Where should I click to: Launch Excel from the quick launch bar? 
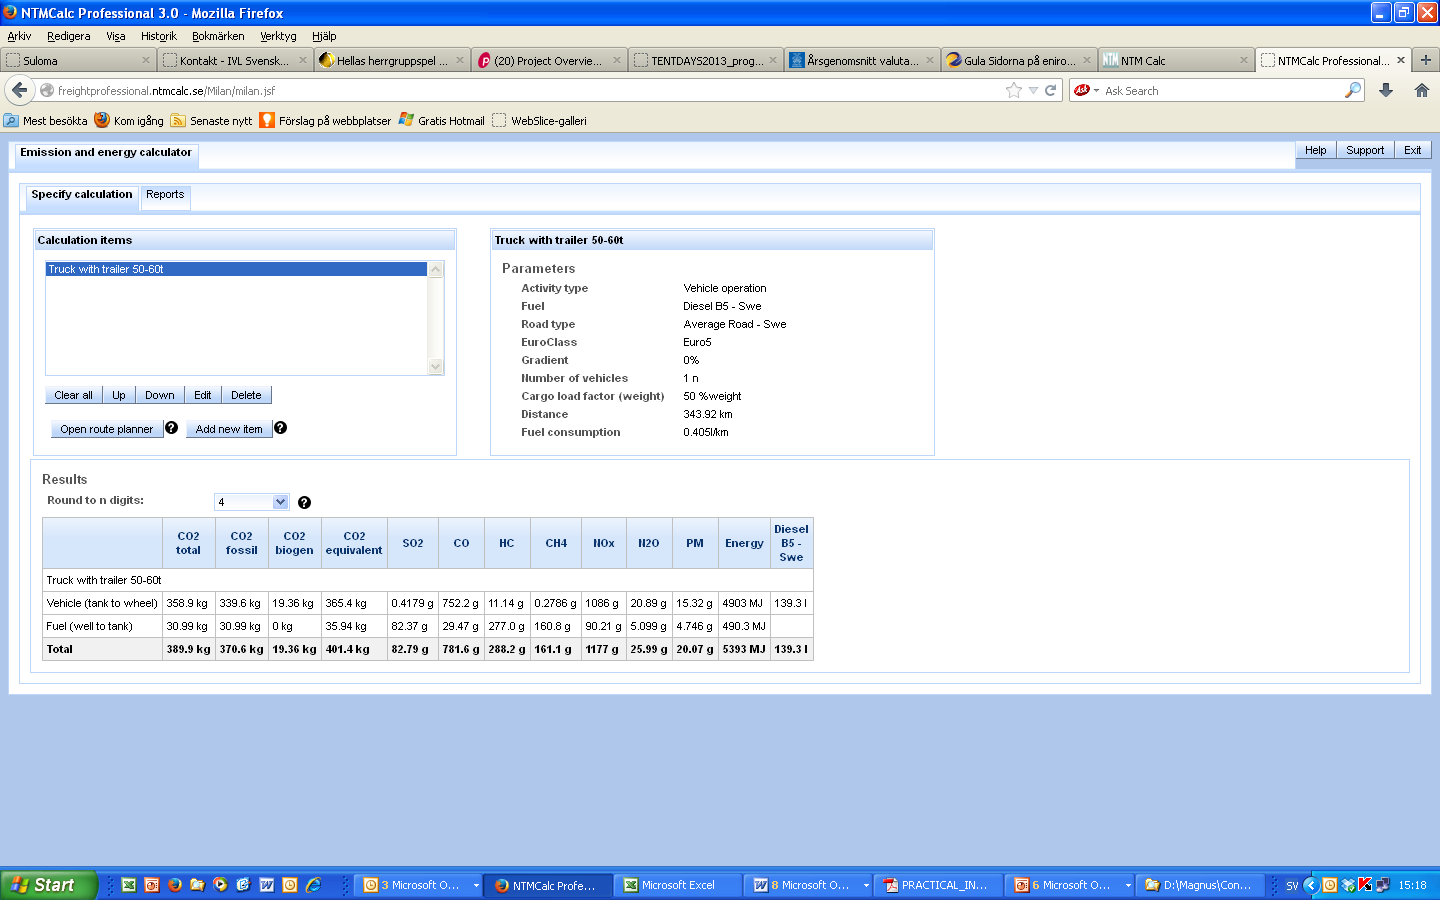[x=129, y=885]
